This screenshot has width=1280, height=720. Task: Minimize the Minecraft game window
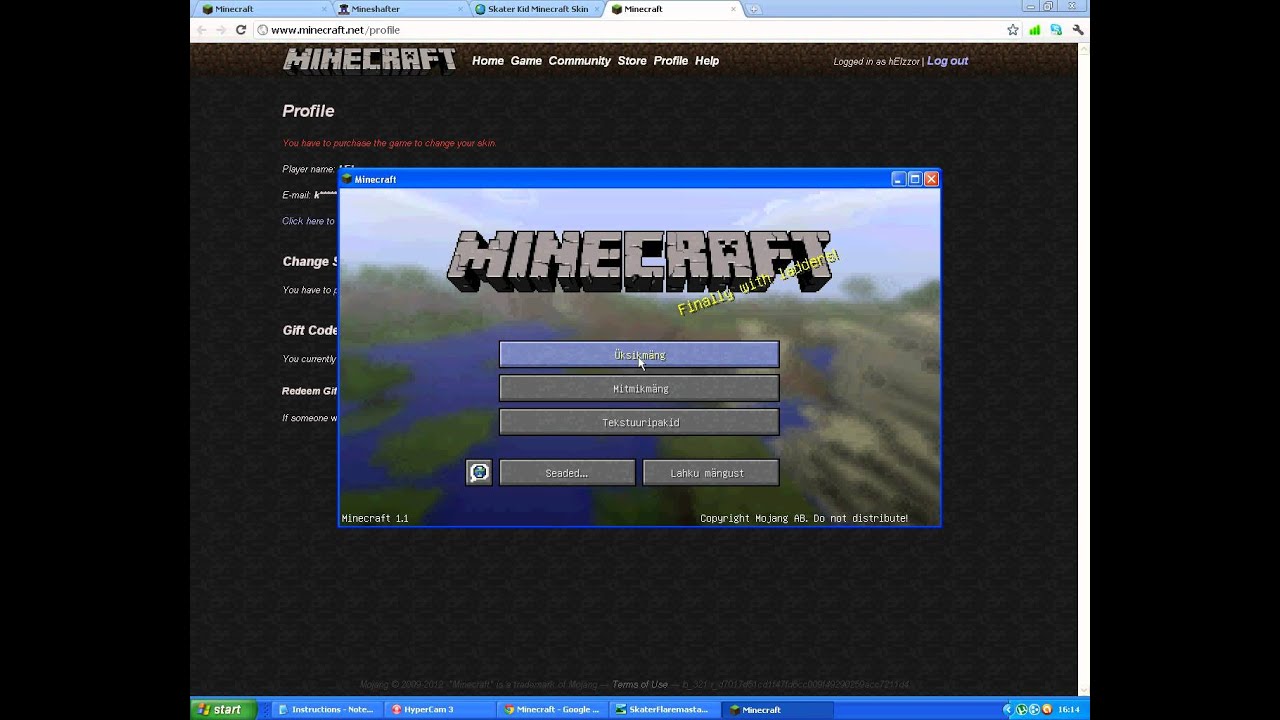tap(898, 179)
